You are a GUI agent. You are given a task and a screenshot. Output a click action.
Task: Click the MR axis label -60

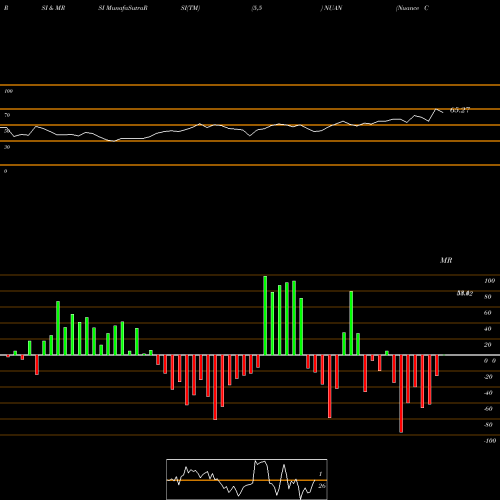pos(488,409)
